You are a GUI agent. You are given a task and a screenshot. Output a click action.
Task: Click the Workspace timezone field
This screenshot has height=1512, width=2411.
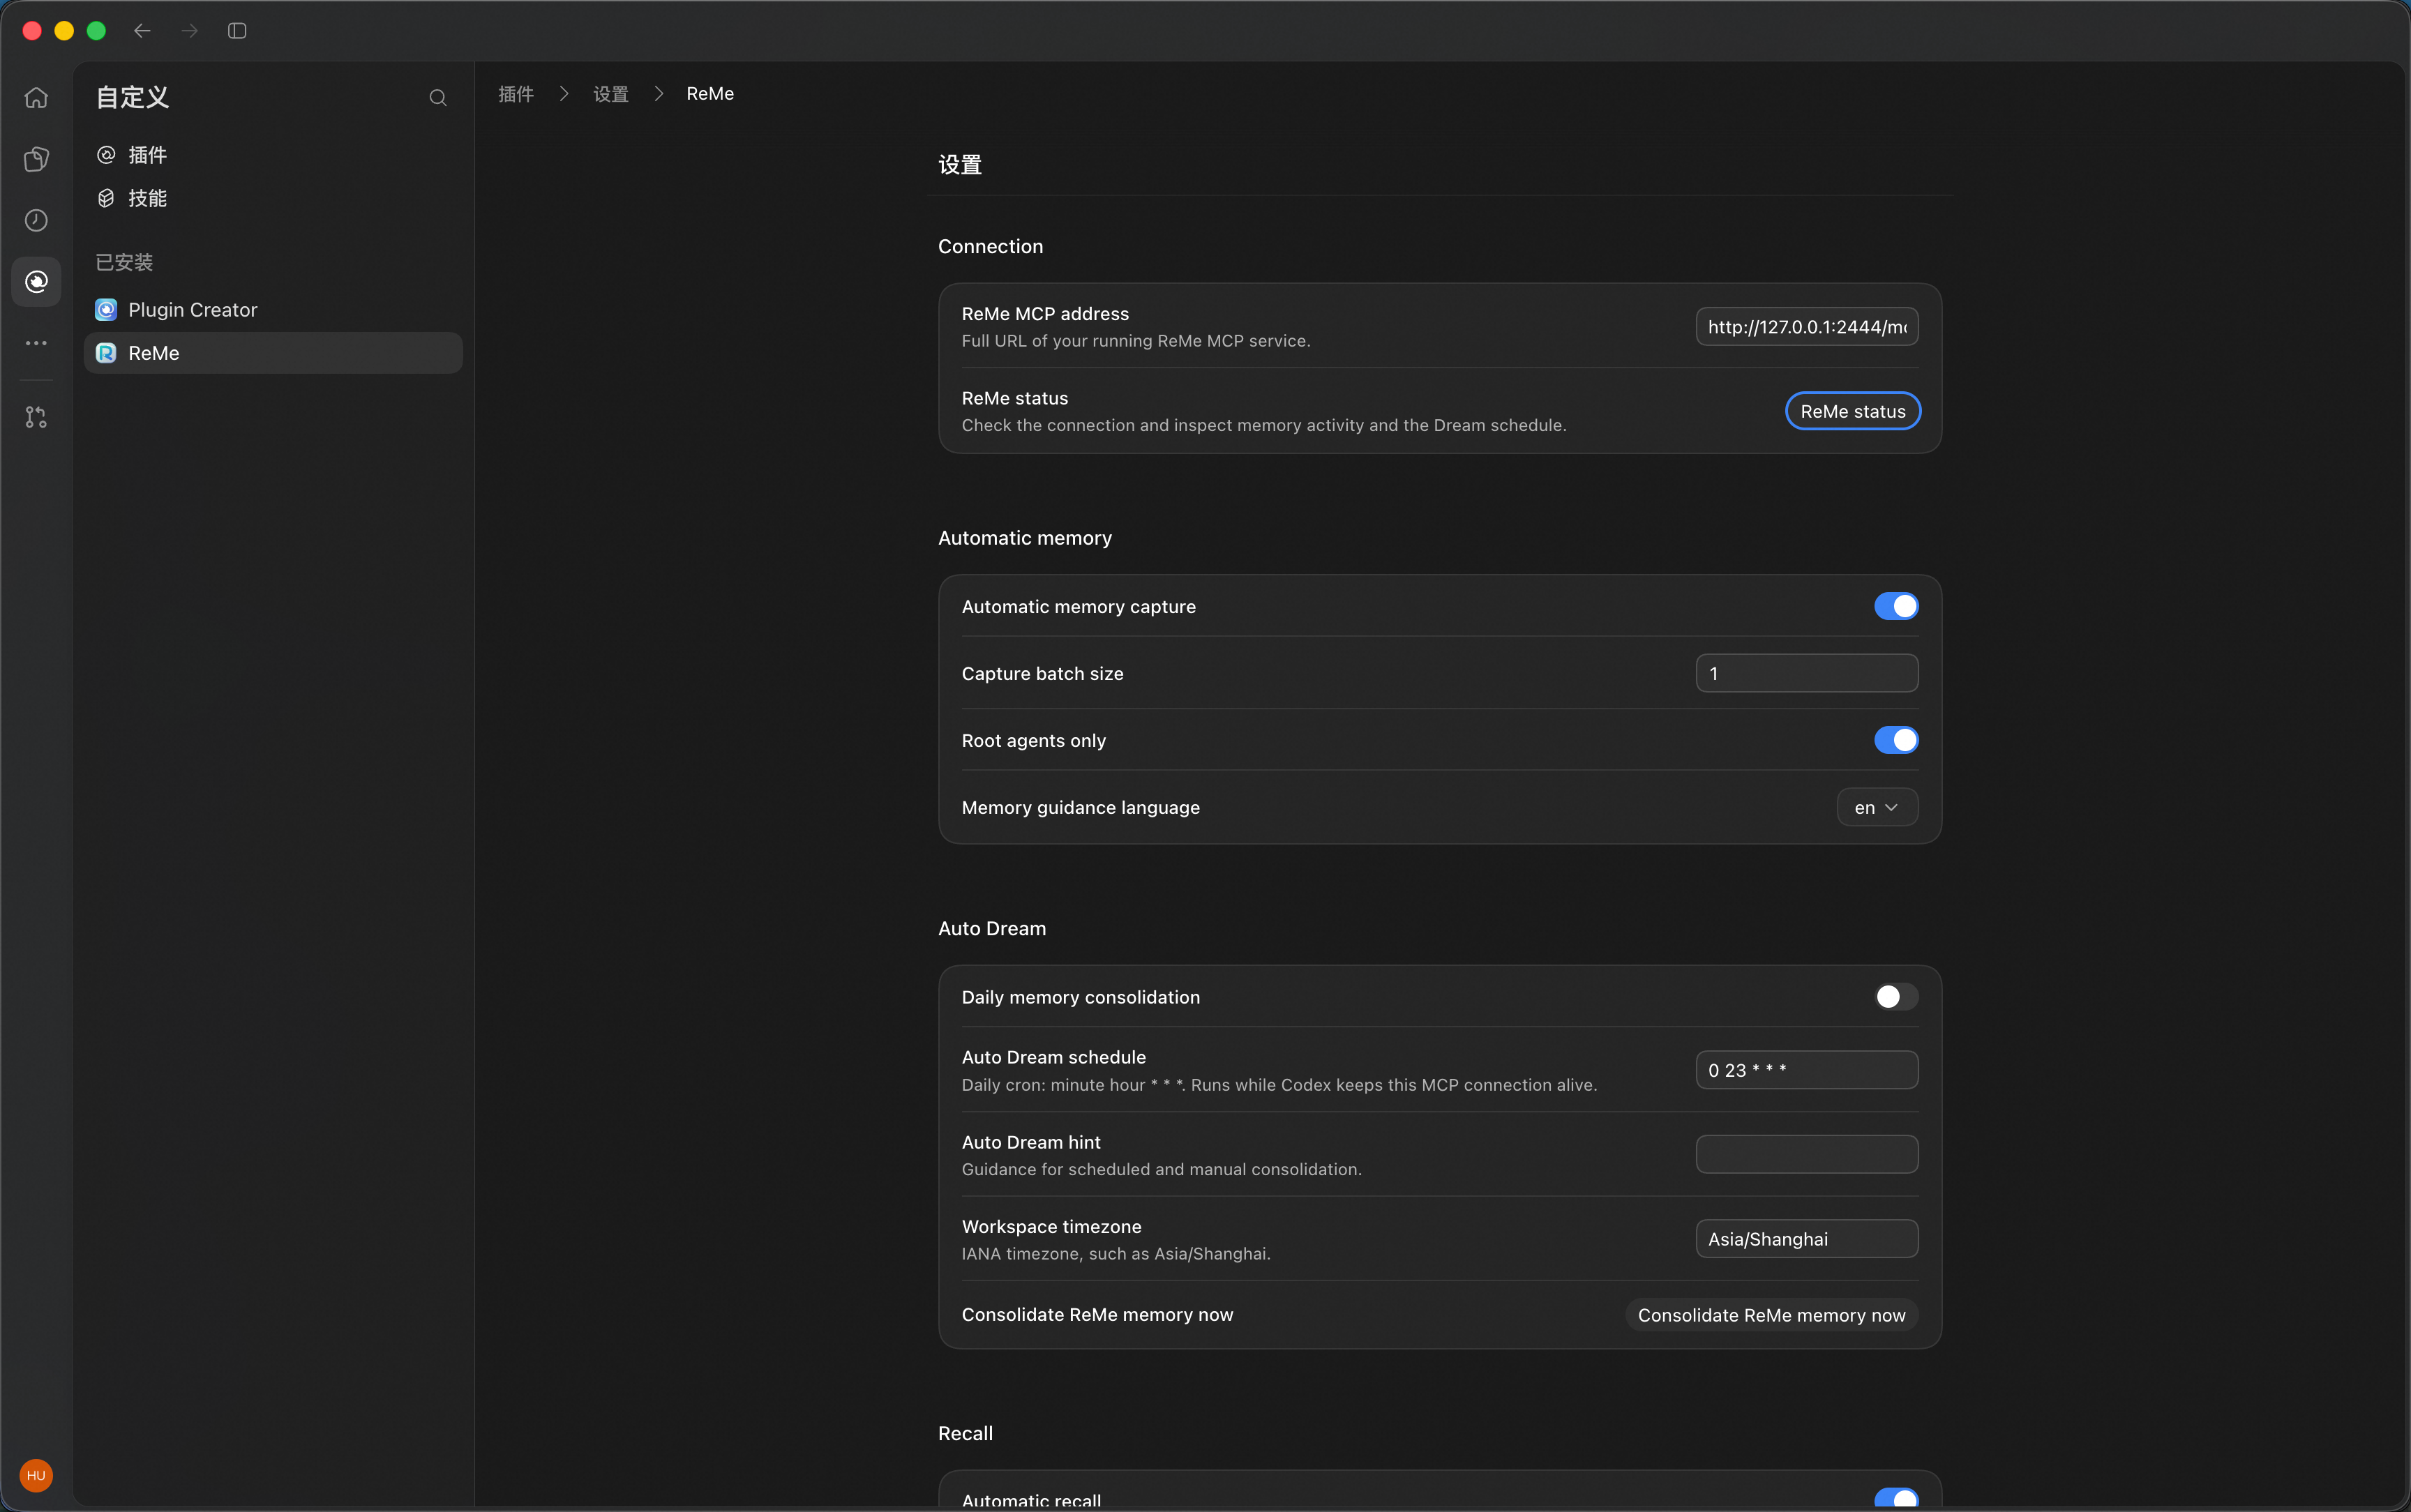pyautogui.click(x=1807, y=1239)
